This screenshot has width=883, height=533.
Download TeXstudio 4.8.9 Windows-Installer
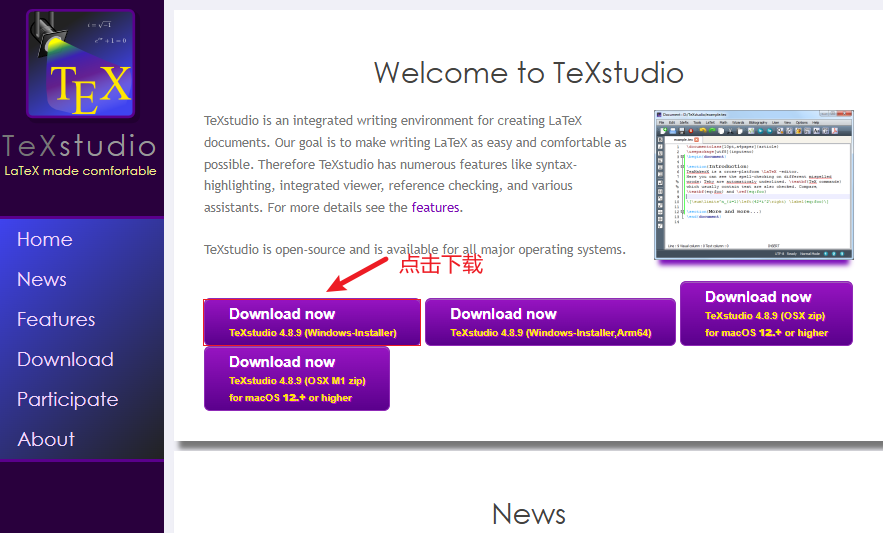[x=312, y=322]
